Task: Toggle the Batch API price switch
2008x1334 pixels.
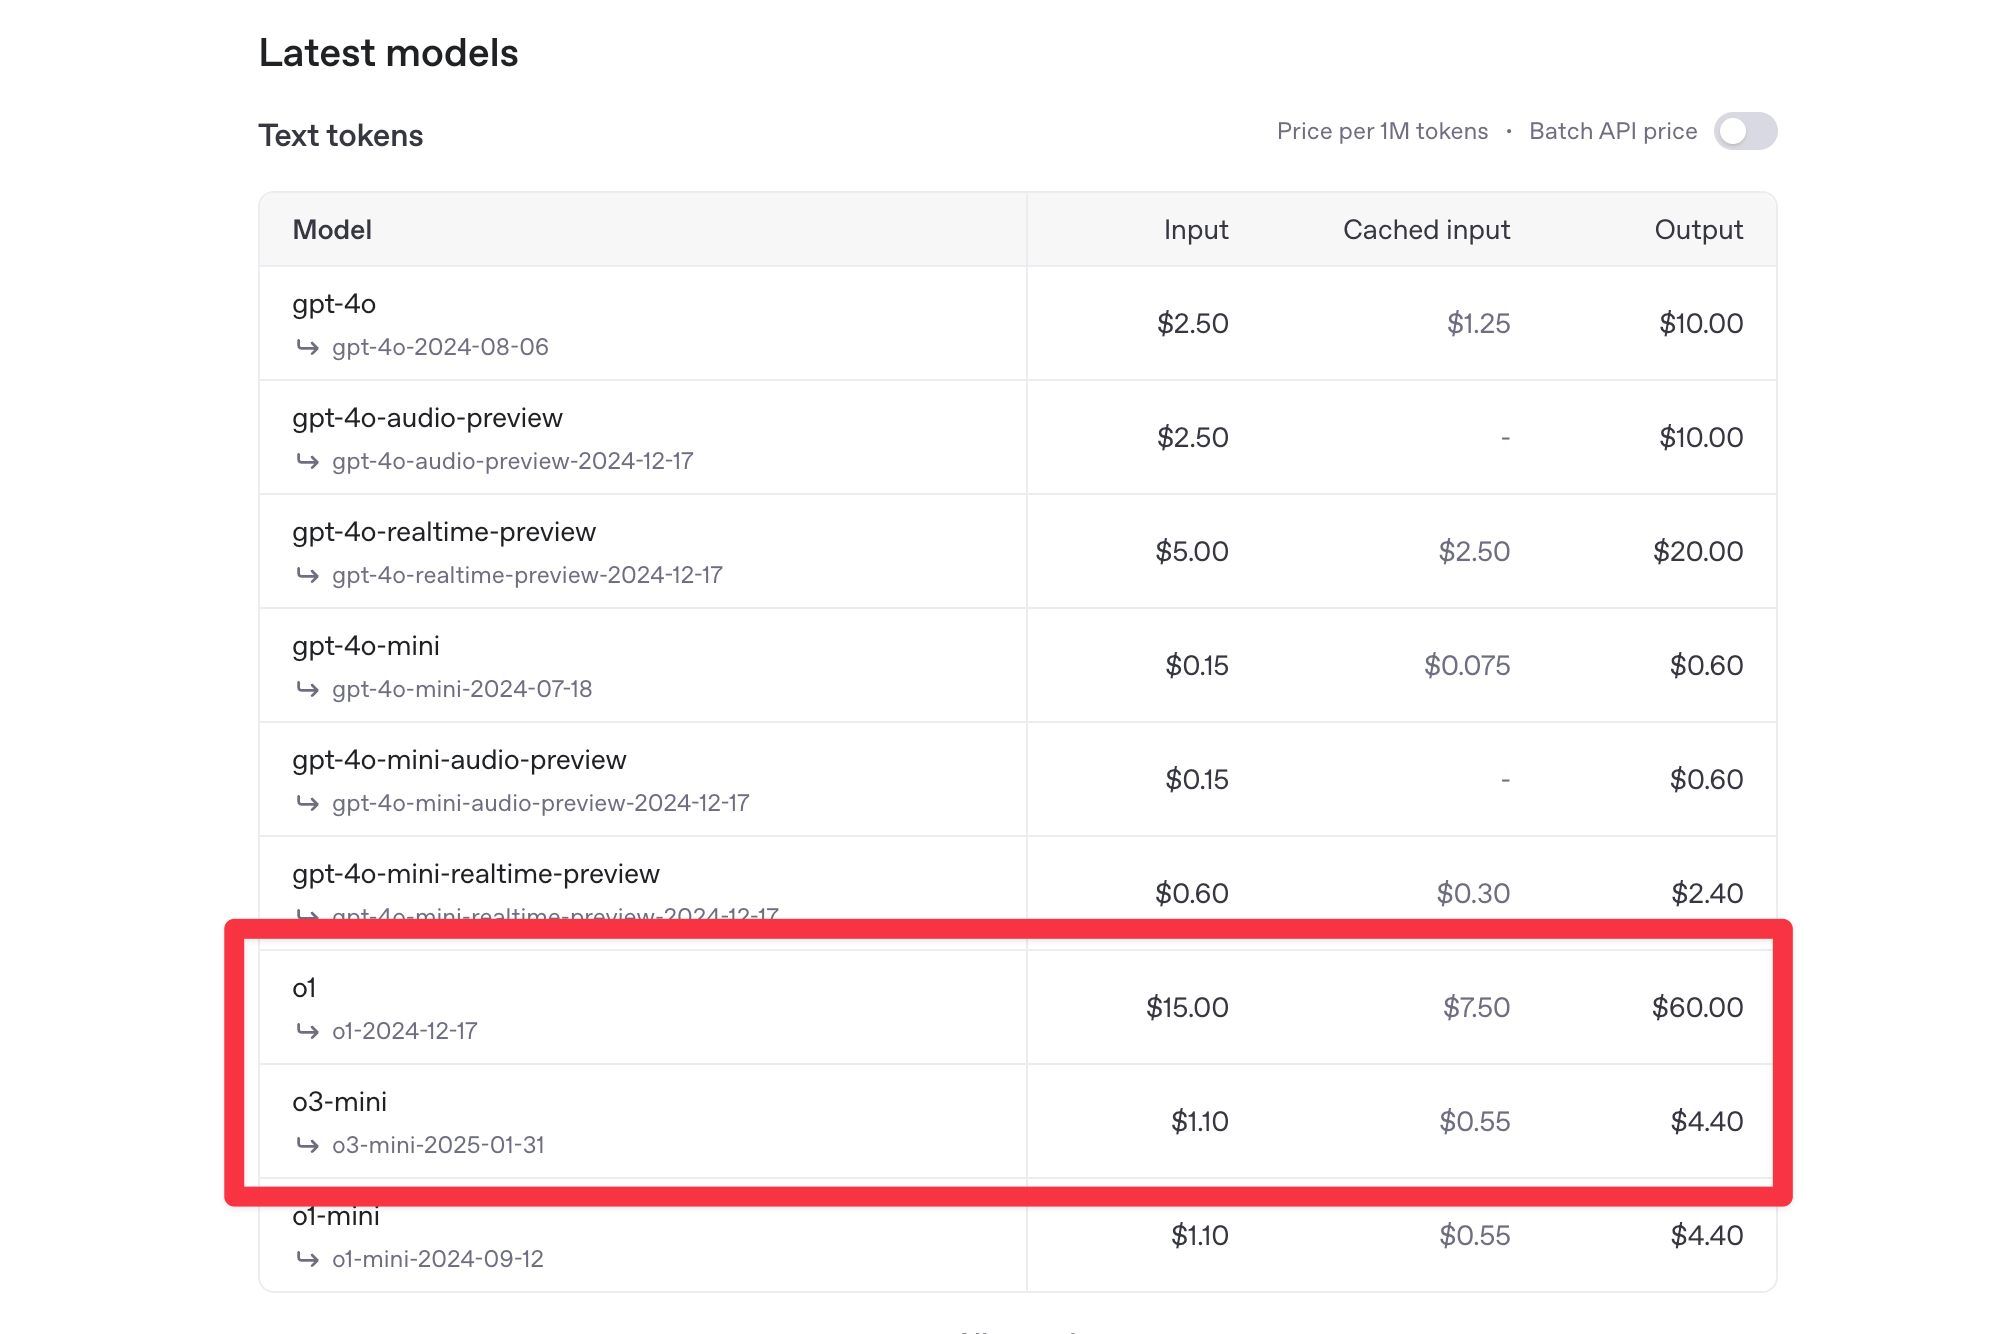Action: click(x=1744, y=131)
